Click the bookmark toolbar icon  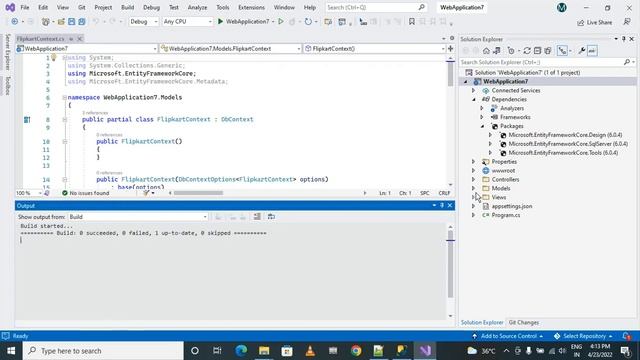click(x=412, y=22)
